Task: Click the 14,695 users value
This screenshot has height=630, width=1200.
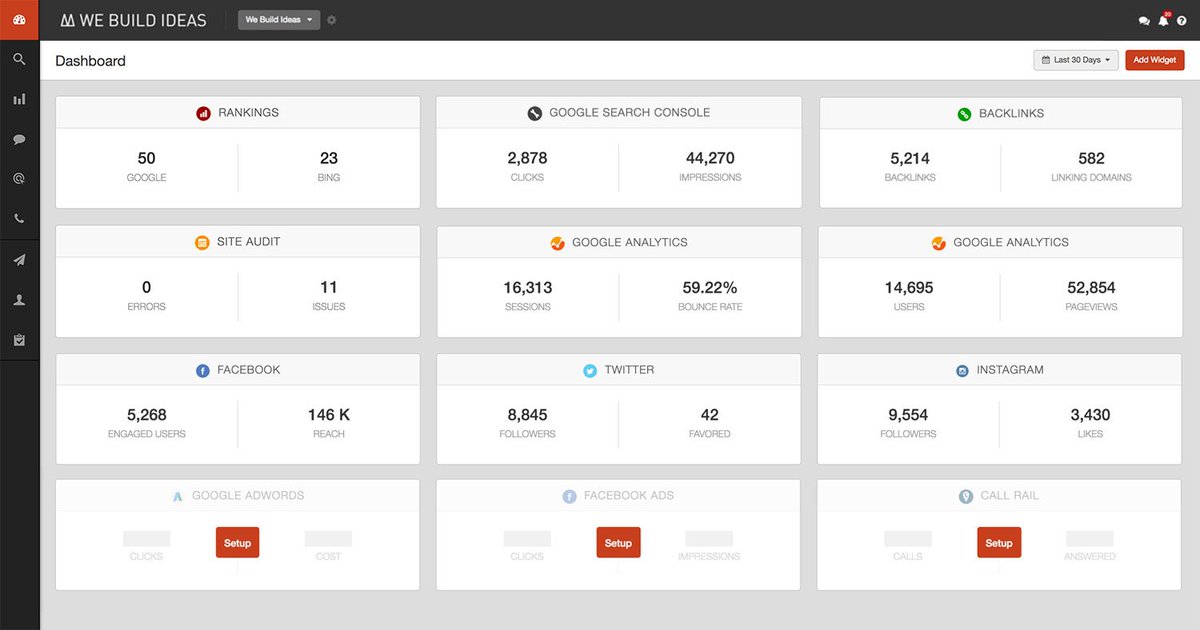Action: point(909,287)
